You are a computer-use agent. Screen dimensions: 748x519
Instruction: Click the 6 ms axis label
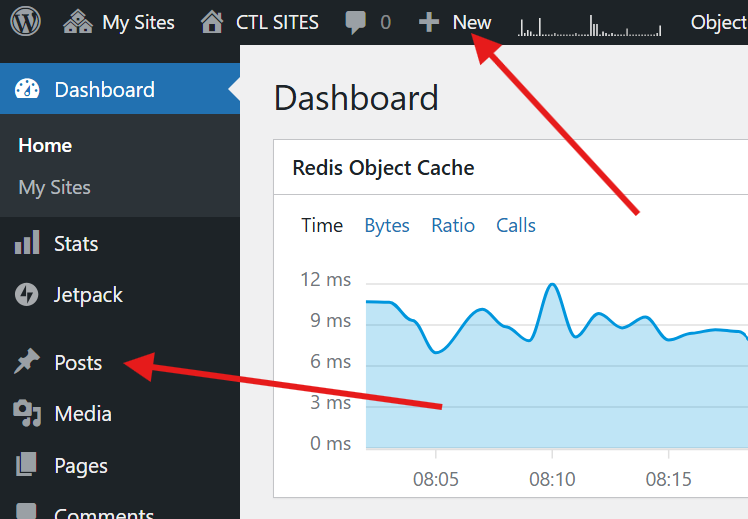[331, 362]
